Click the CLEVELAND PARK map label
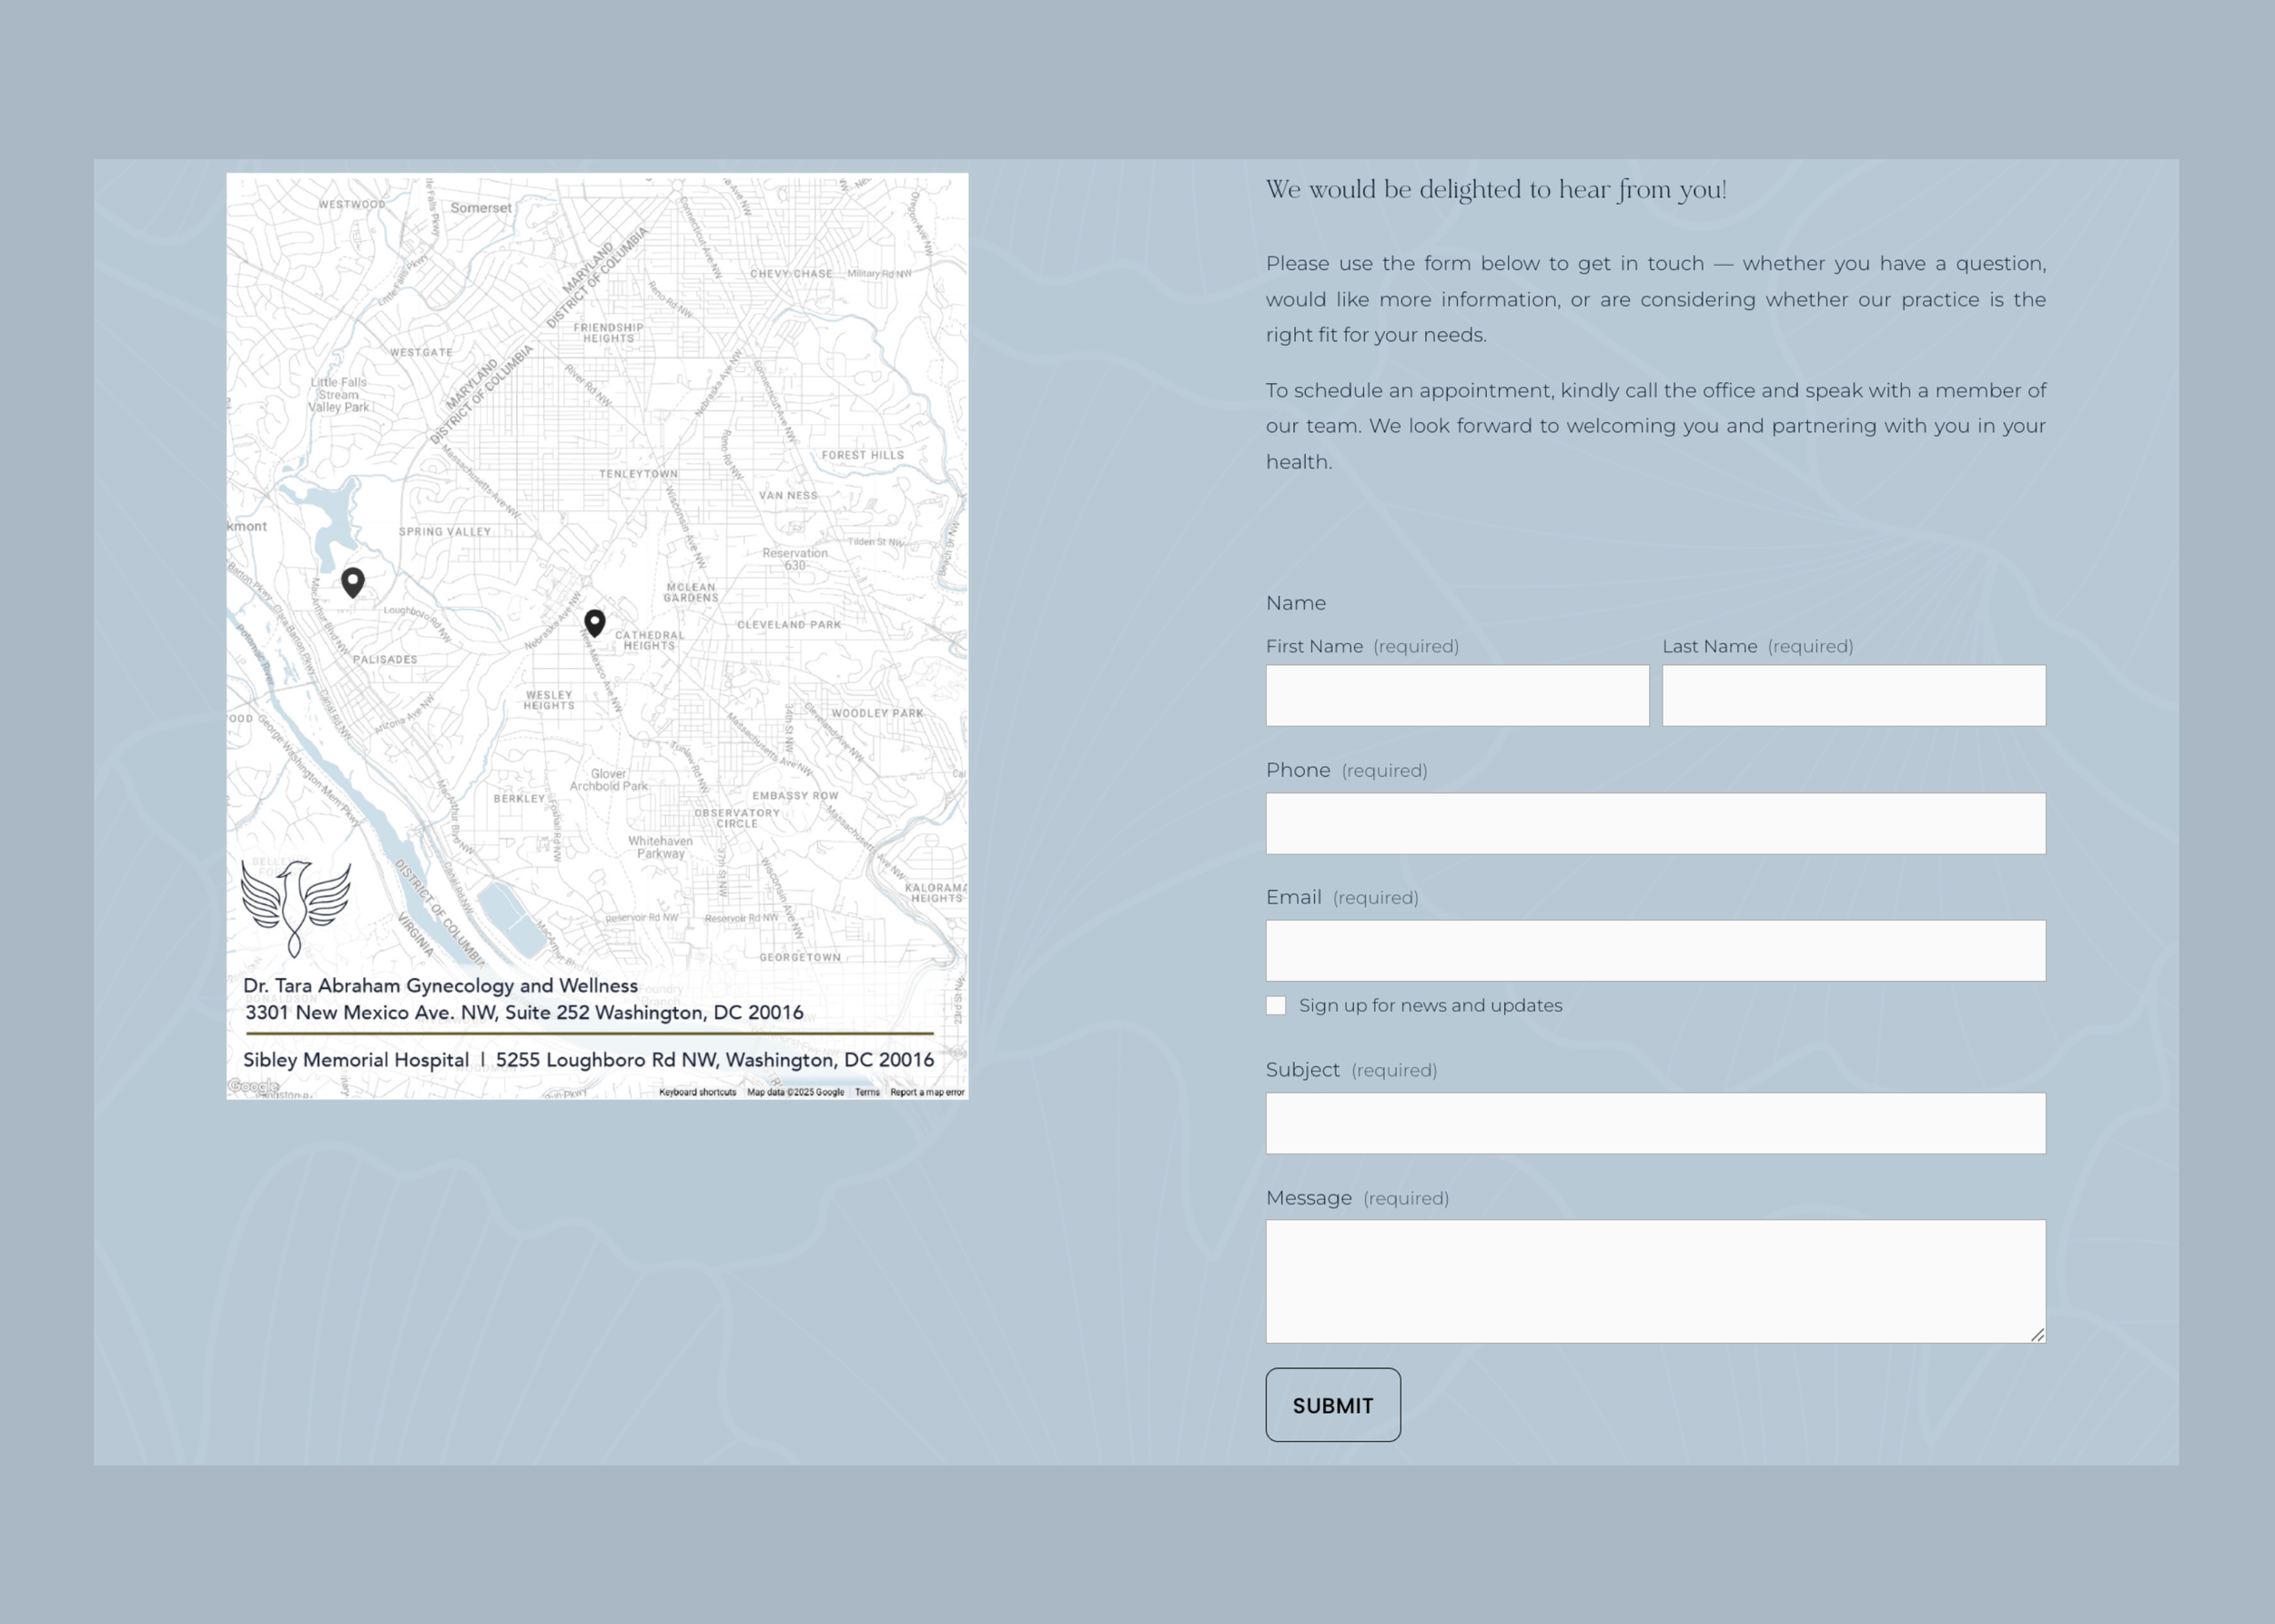 click(789, 624)
